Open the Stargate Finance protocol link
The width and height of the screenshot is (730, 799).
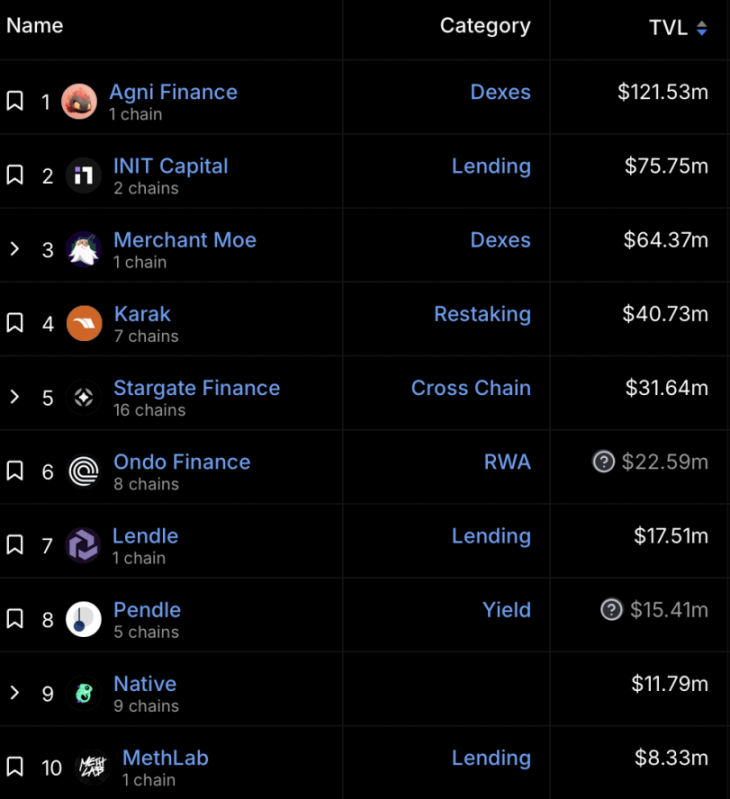coord(196,388)
